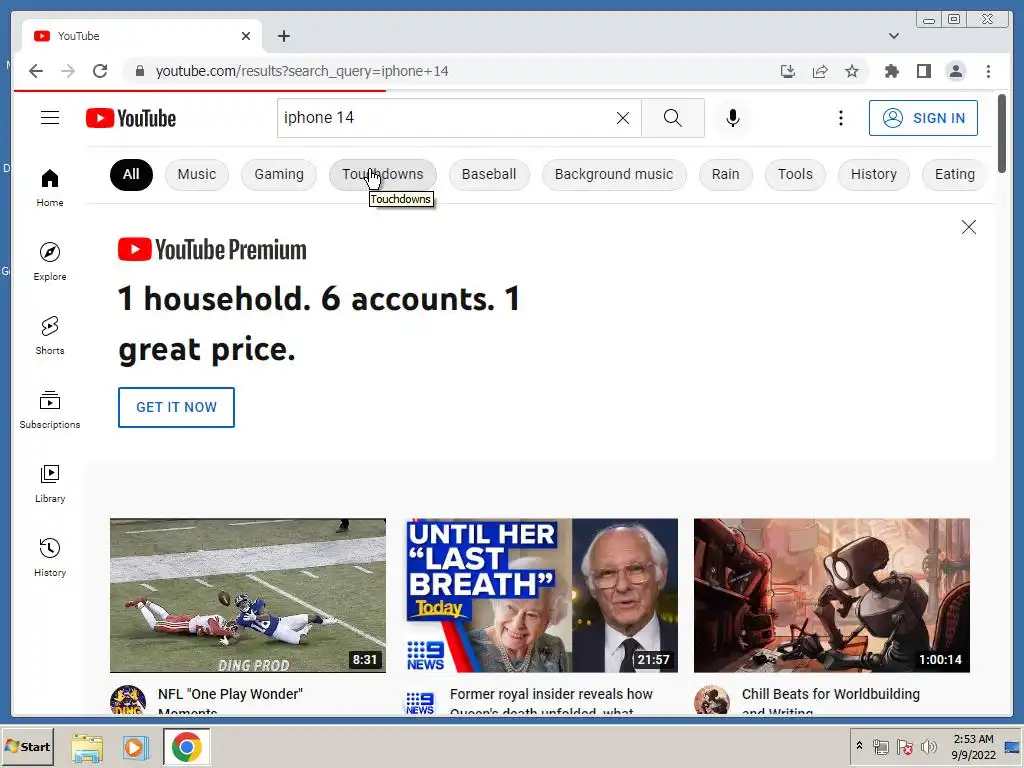Close the YouTube tab
Screen dimensions: 1024x768
tap(246, 36)
